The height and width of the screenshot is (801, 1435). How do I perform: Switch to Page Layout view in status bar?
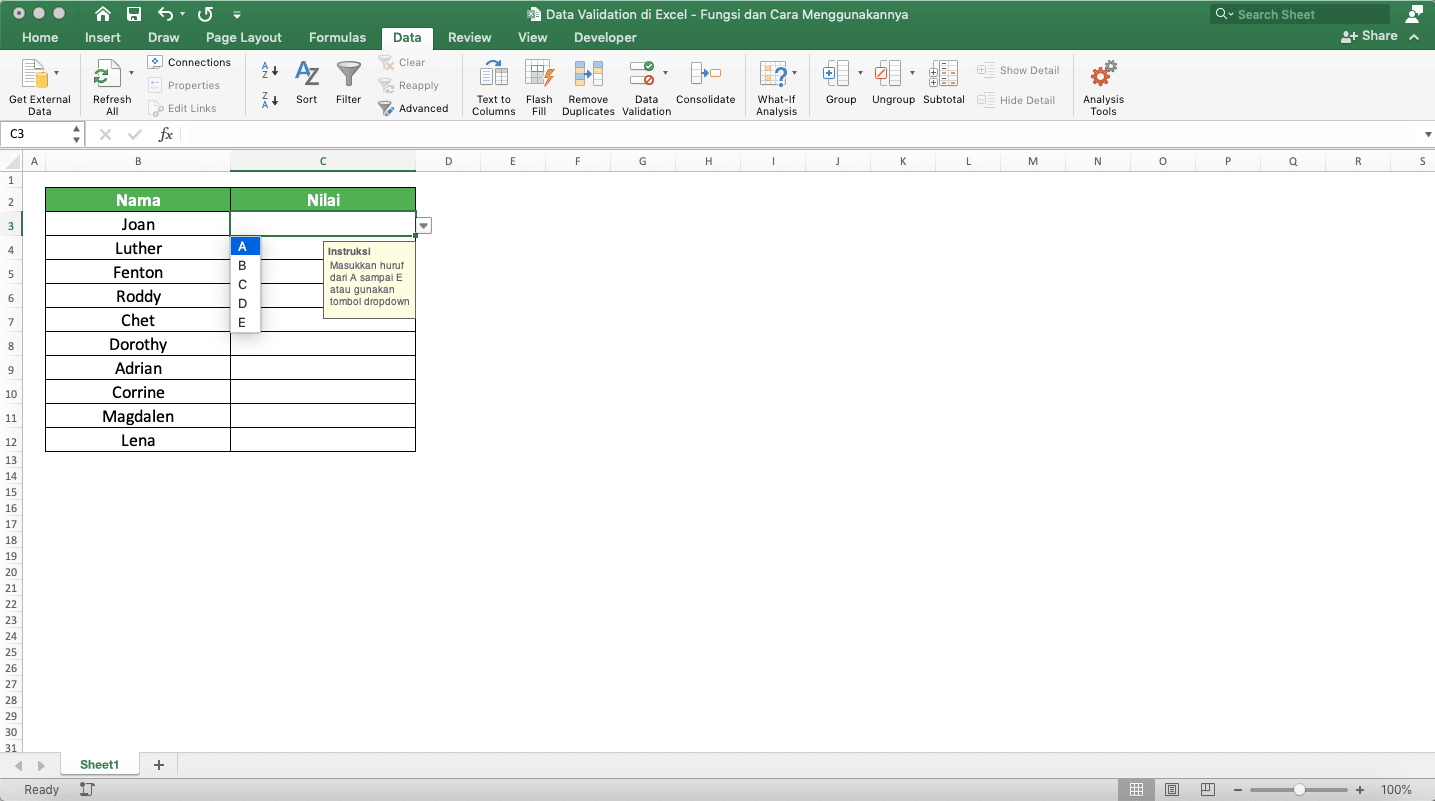coord(1172,790)
